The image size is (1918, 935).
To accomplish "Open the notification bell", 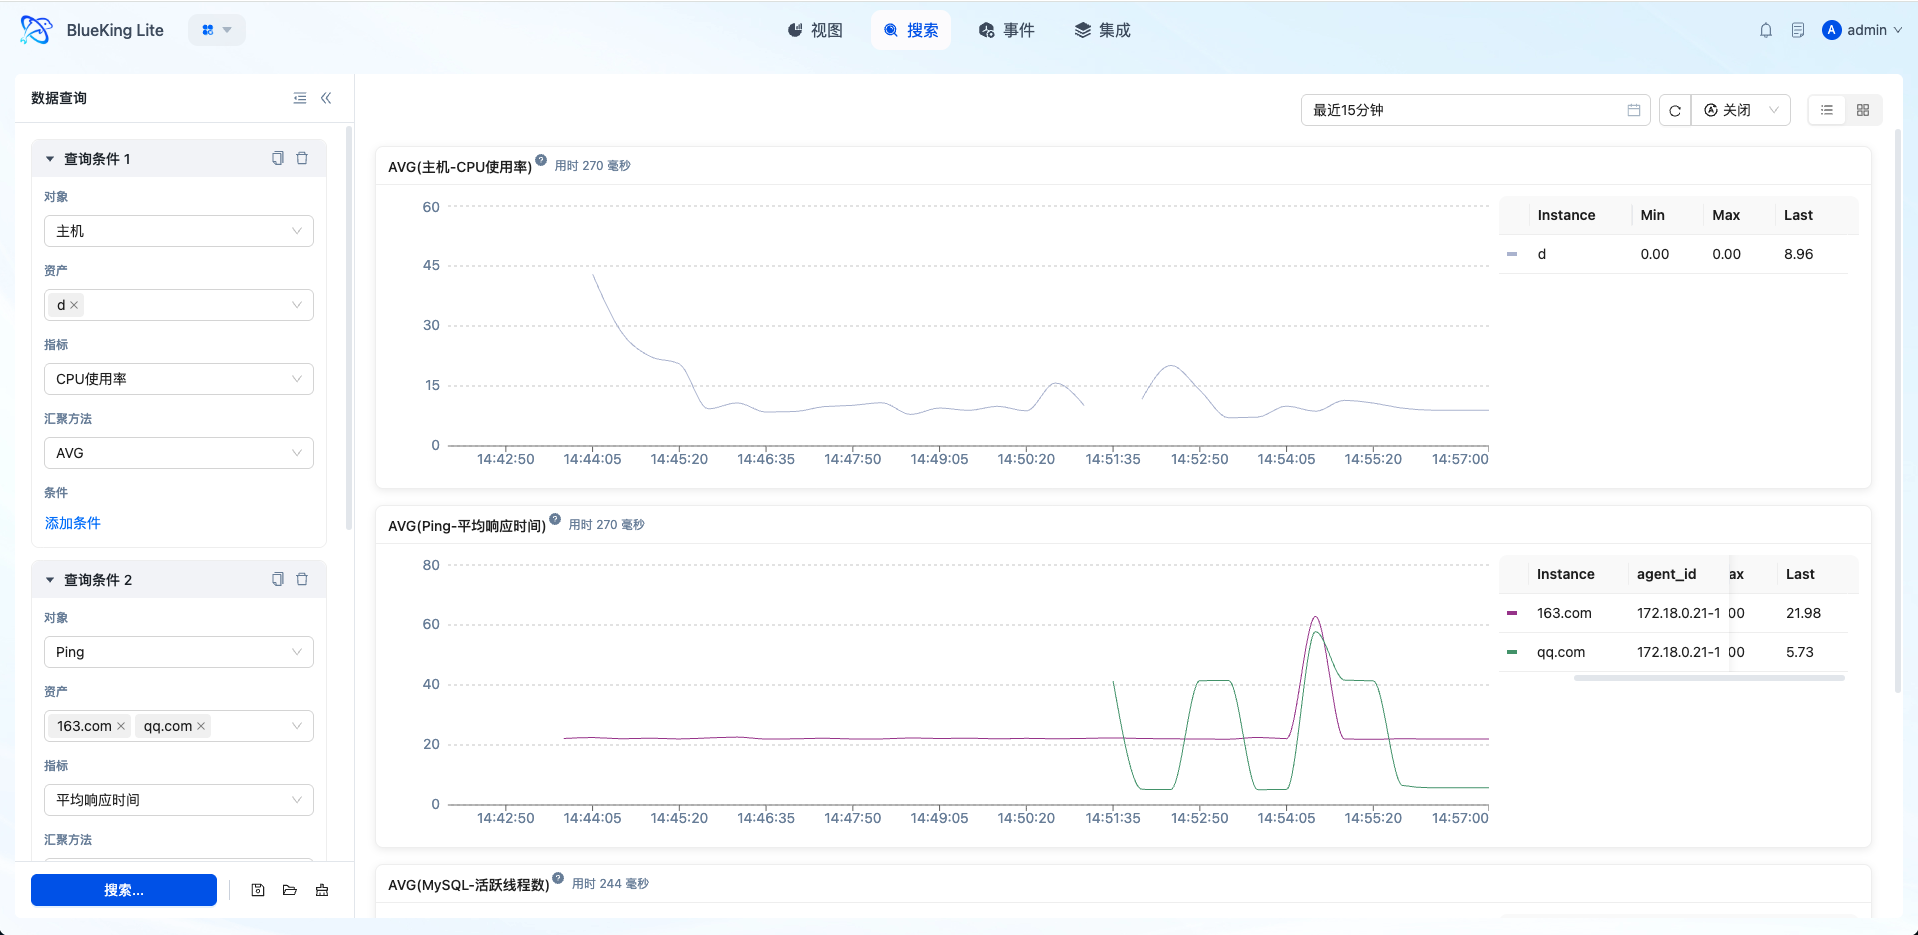I will (1766, 30).
